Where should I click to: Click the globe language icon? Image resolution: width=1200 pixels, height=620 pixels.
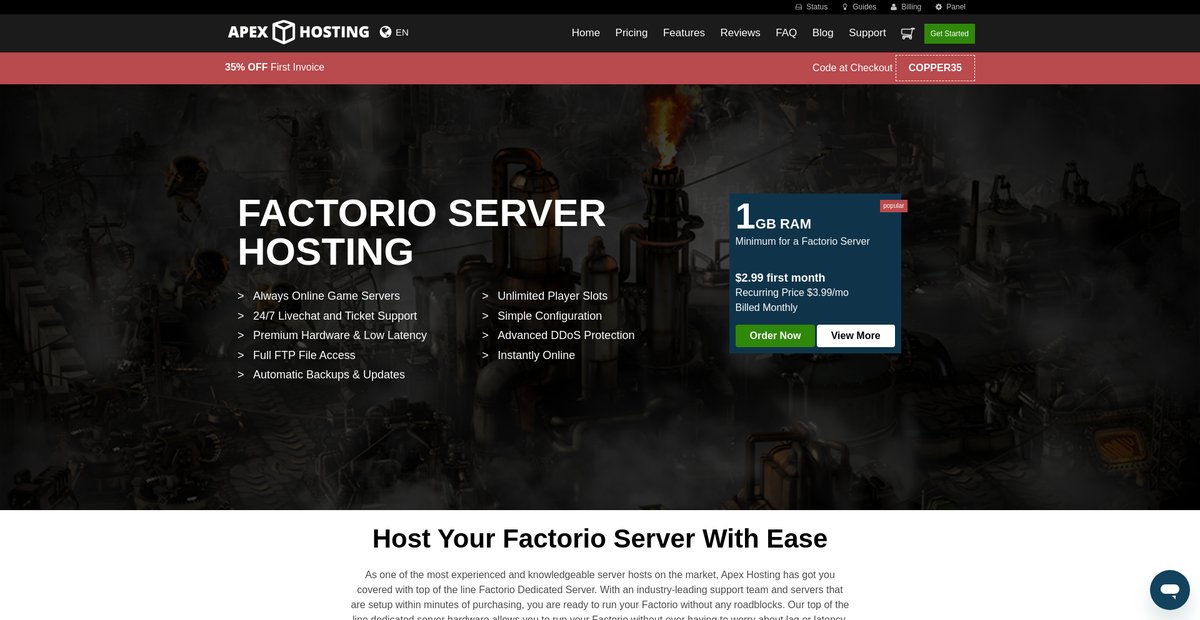386,32
